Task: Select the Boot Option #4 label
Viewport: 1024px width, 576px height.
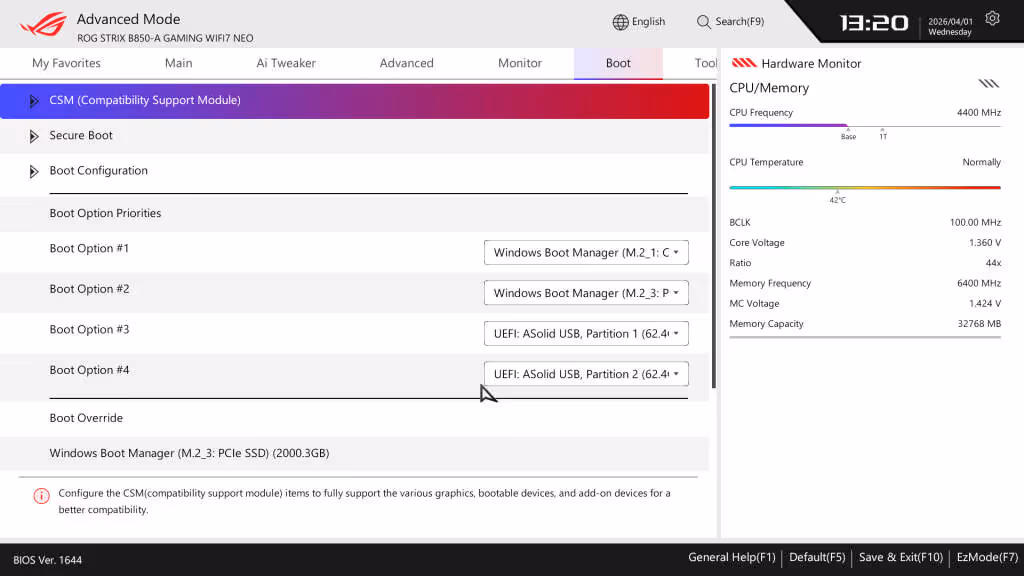Action: [89, 370]
